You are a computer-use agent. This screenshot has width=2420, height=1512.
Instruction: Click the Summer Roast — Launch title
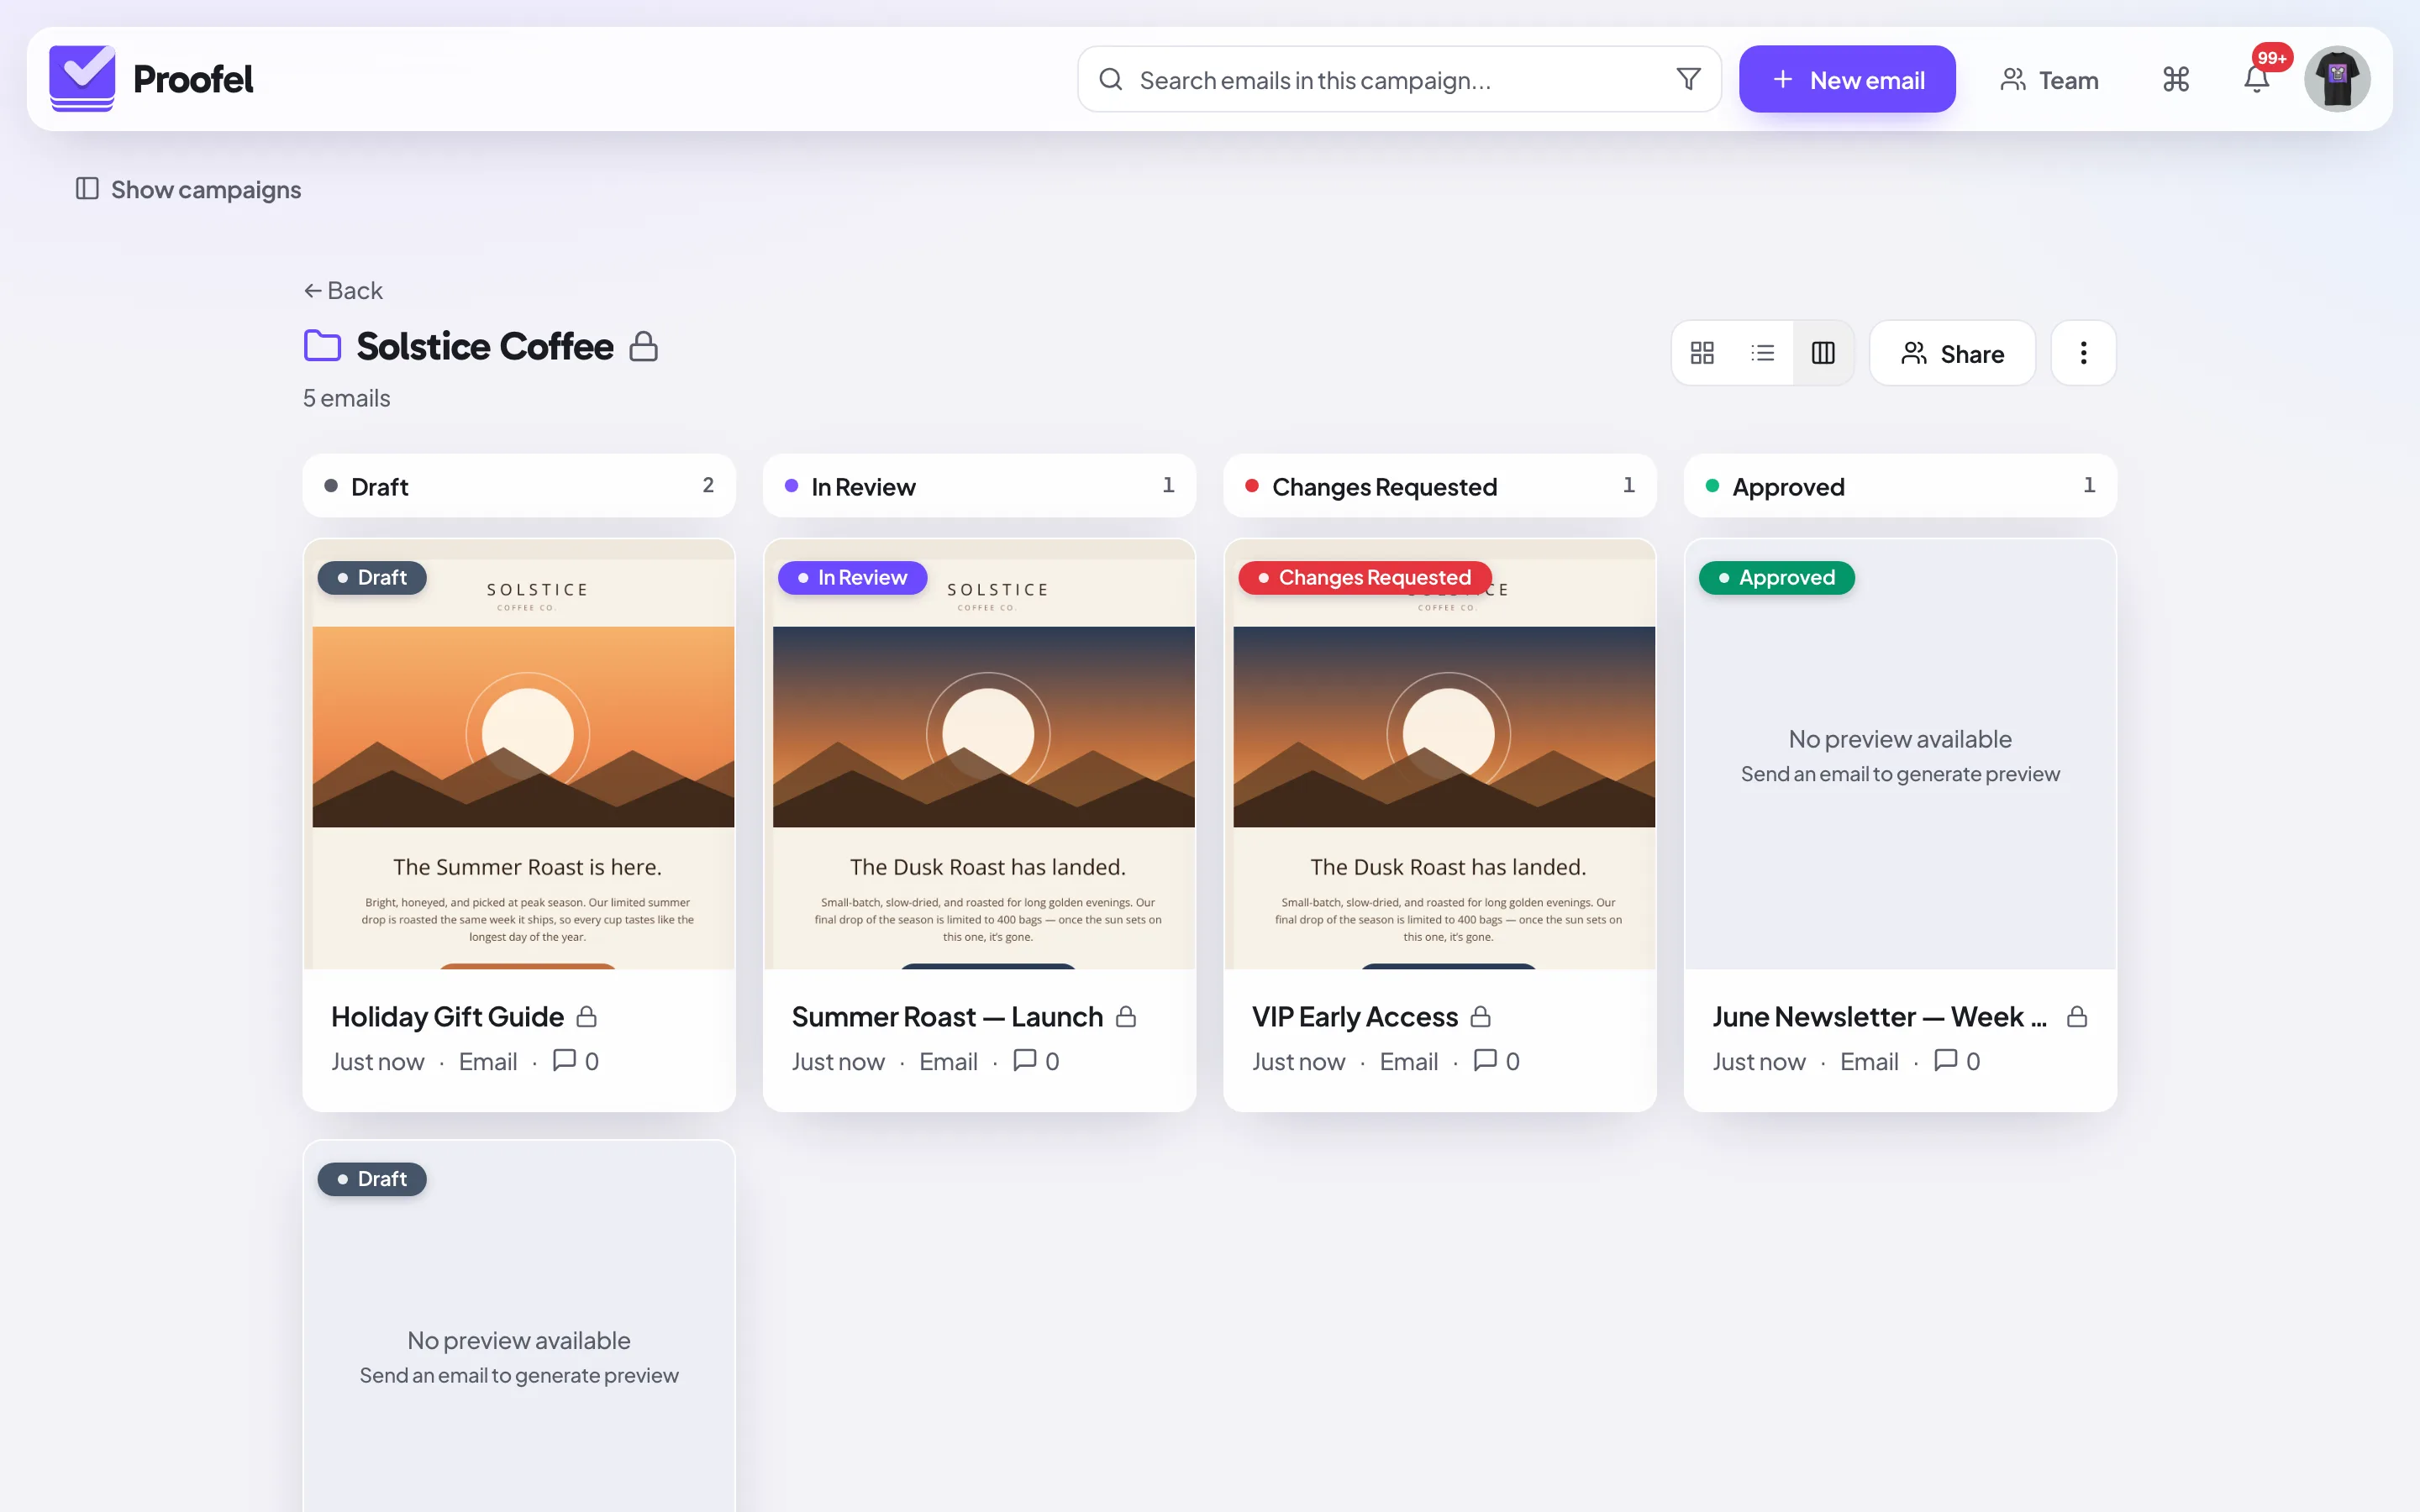pyautogui.click(x=947, y=1017)
